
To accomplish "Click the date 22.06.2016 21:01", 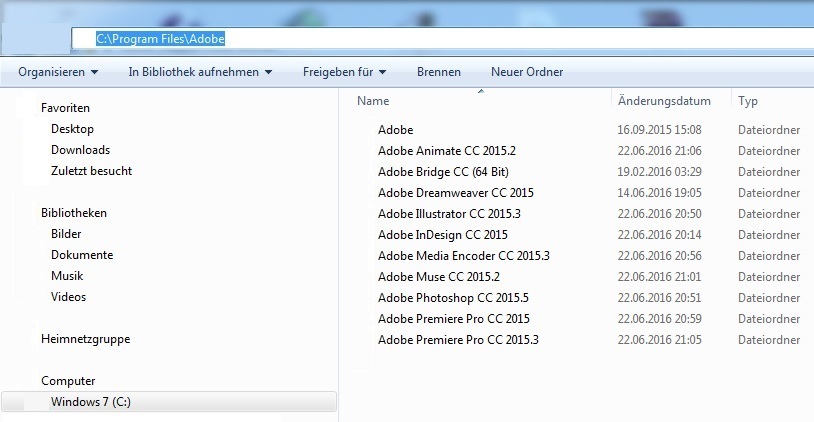I will [659, 277].
